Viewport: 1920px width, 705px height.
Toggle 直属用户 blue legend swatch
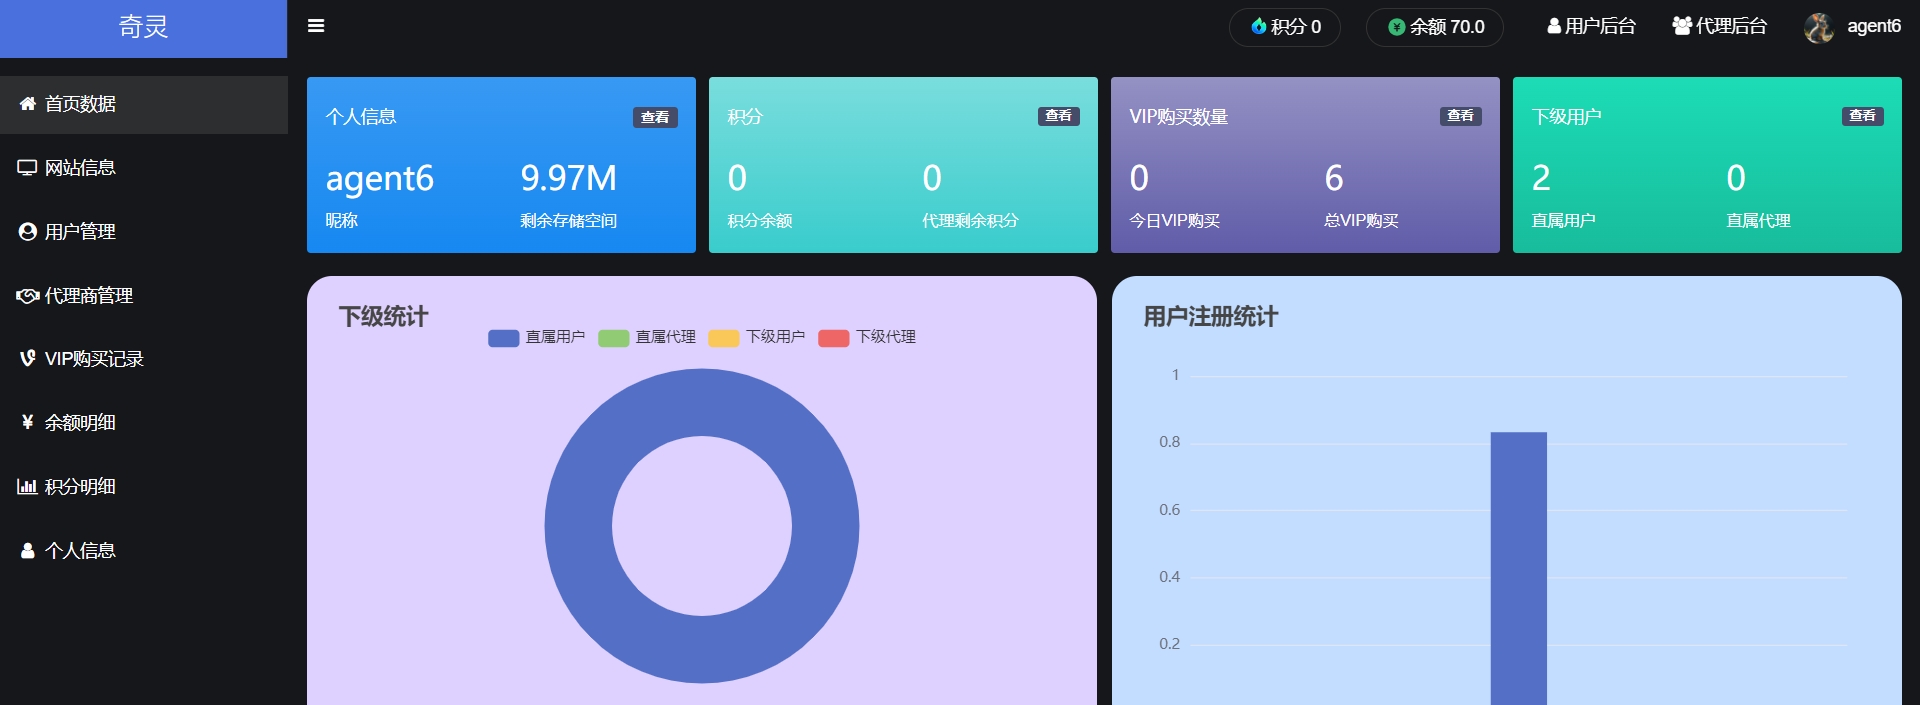503,338
